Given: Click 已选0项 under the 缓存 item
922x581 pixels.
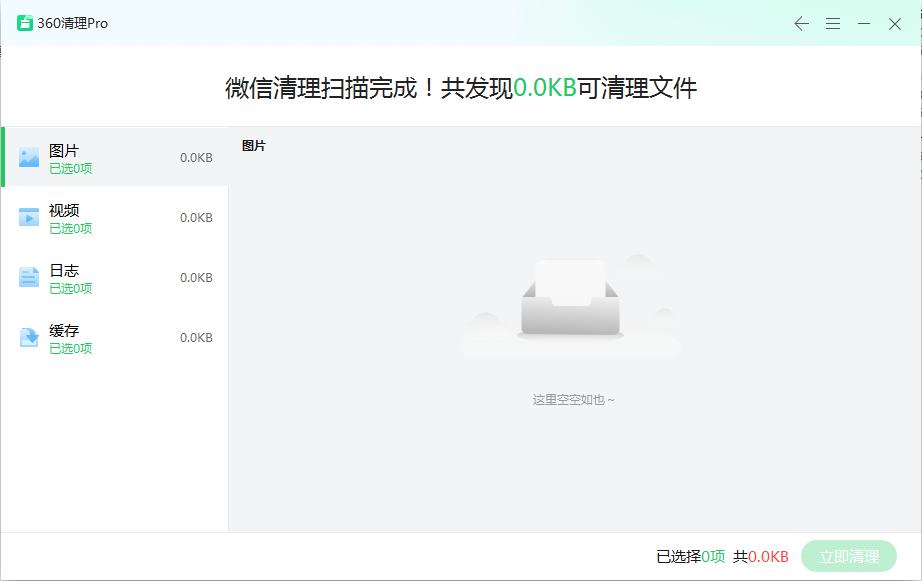Looking at the screenshot, I should [71, 349].
